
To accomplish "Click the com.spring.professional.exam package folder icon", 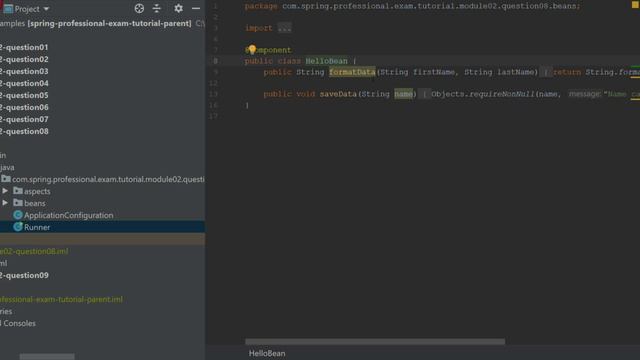I will pos(6,179).
